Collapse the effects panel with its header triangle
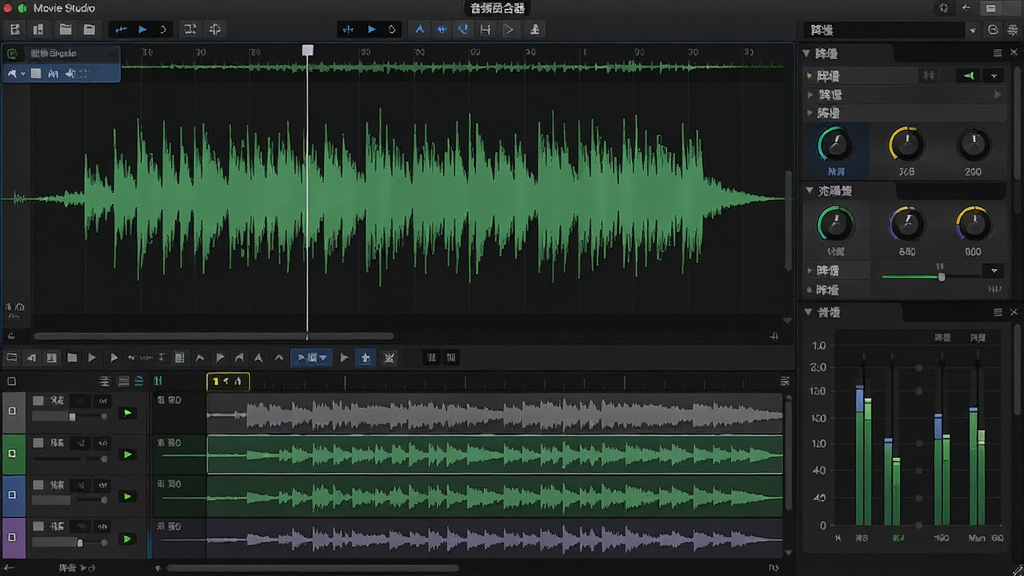This screenshot has width=1024, height=576. coord(807,53)
